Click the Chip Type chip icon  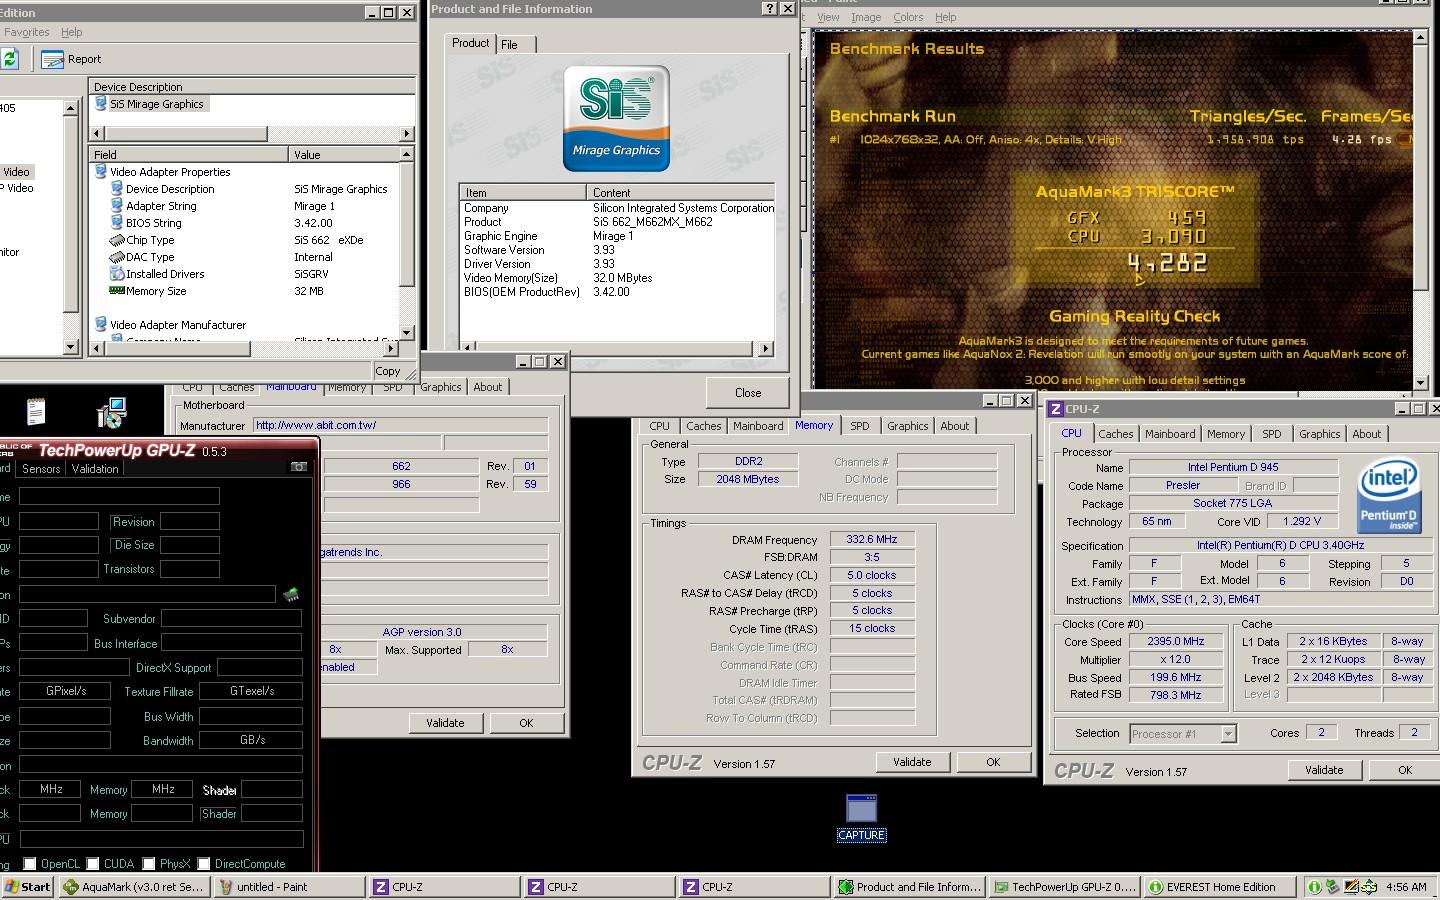click(x=117, y=240)
